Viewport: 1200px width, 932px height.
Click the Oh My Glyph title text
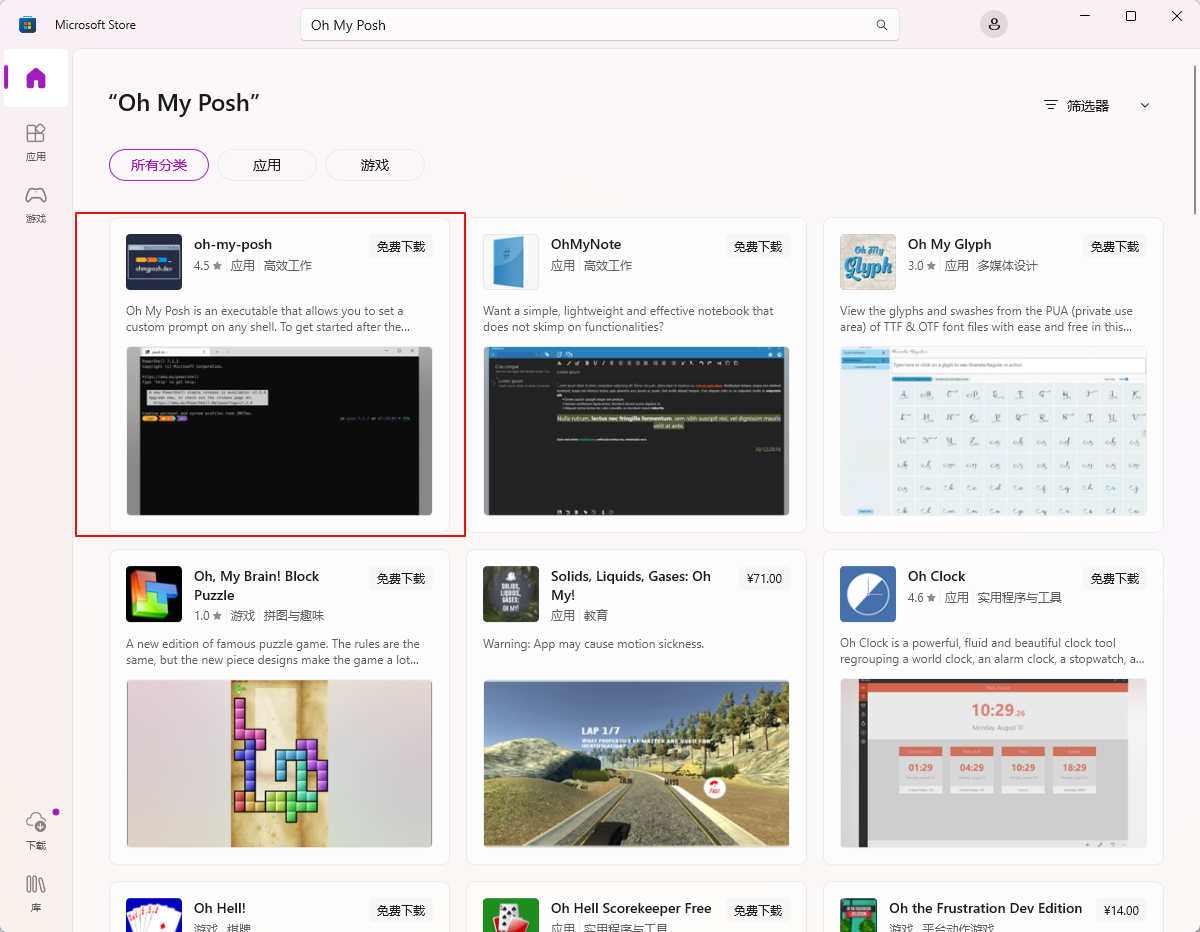click(x=950, y=244)
